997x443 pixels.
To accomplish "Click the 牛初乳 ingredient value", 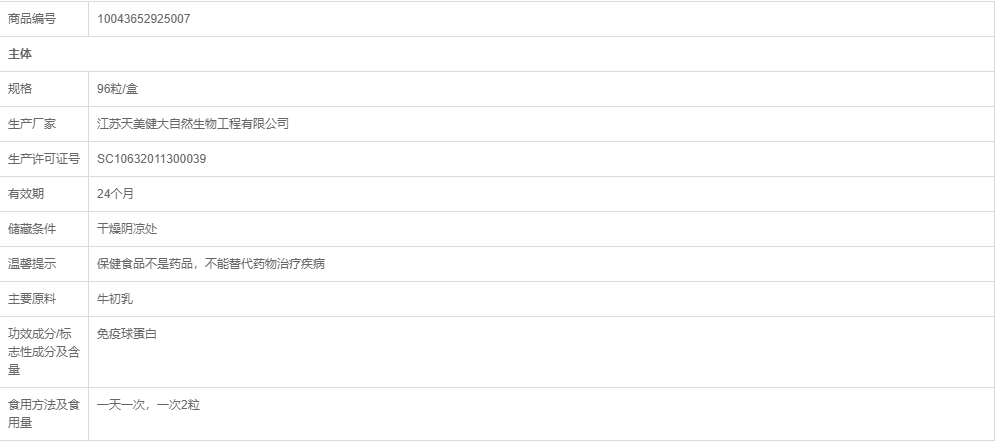I will pos(115,299).
